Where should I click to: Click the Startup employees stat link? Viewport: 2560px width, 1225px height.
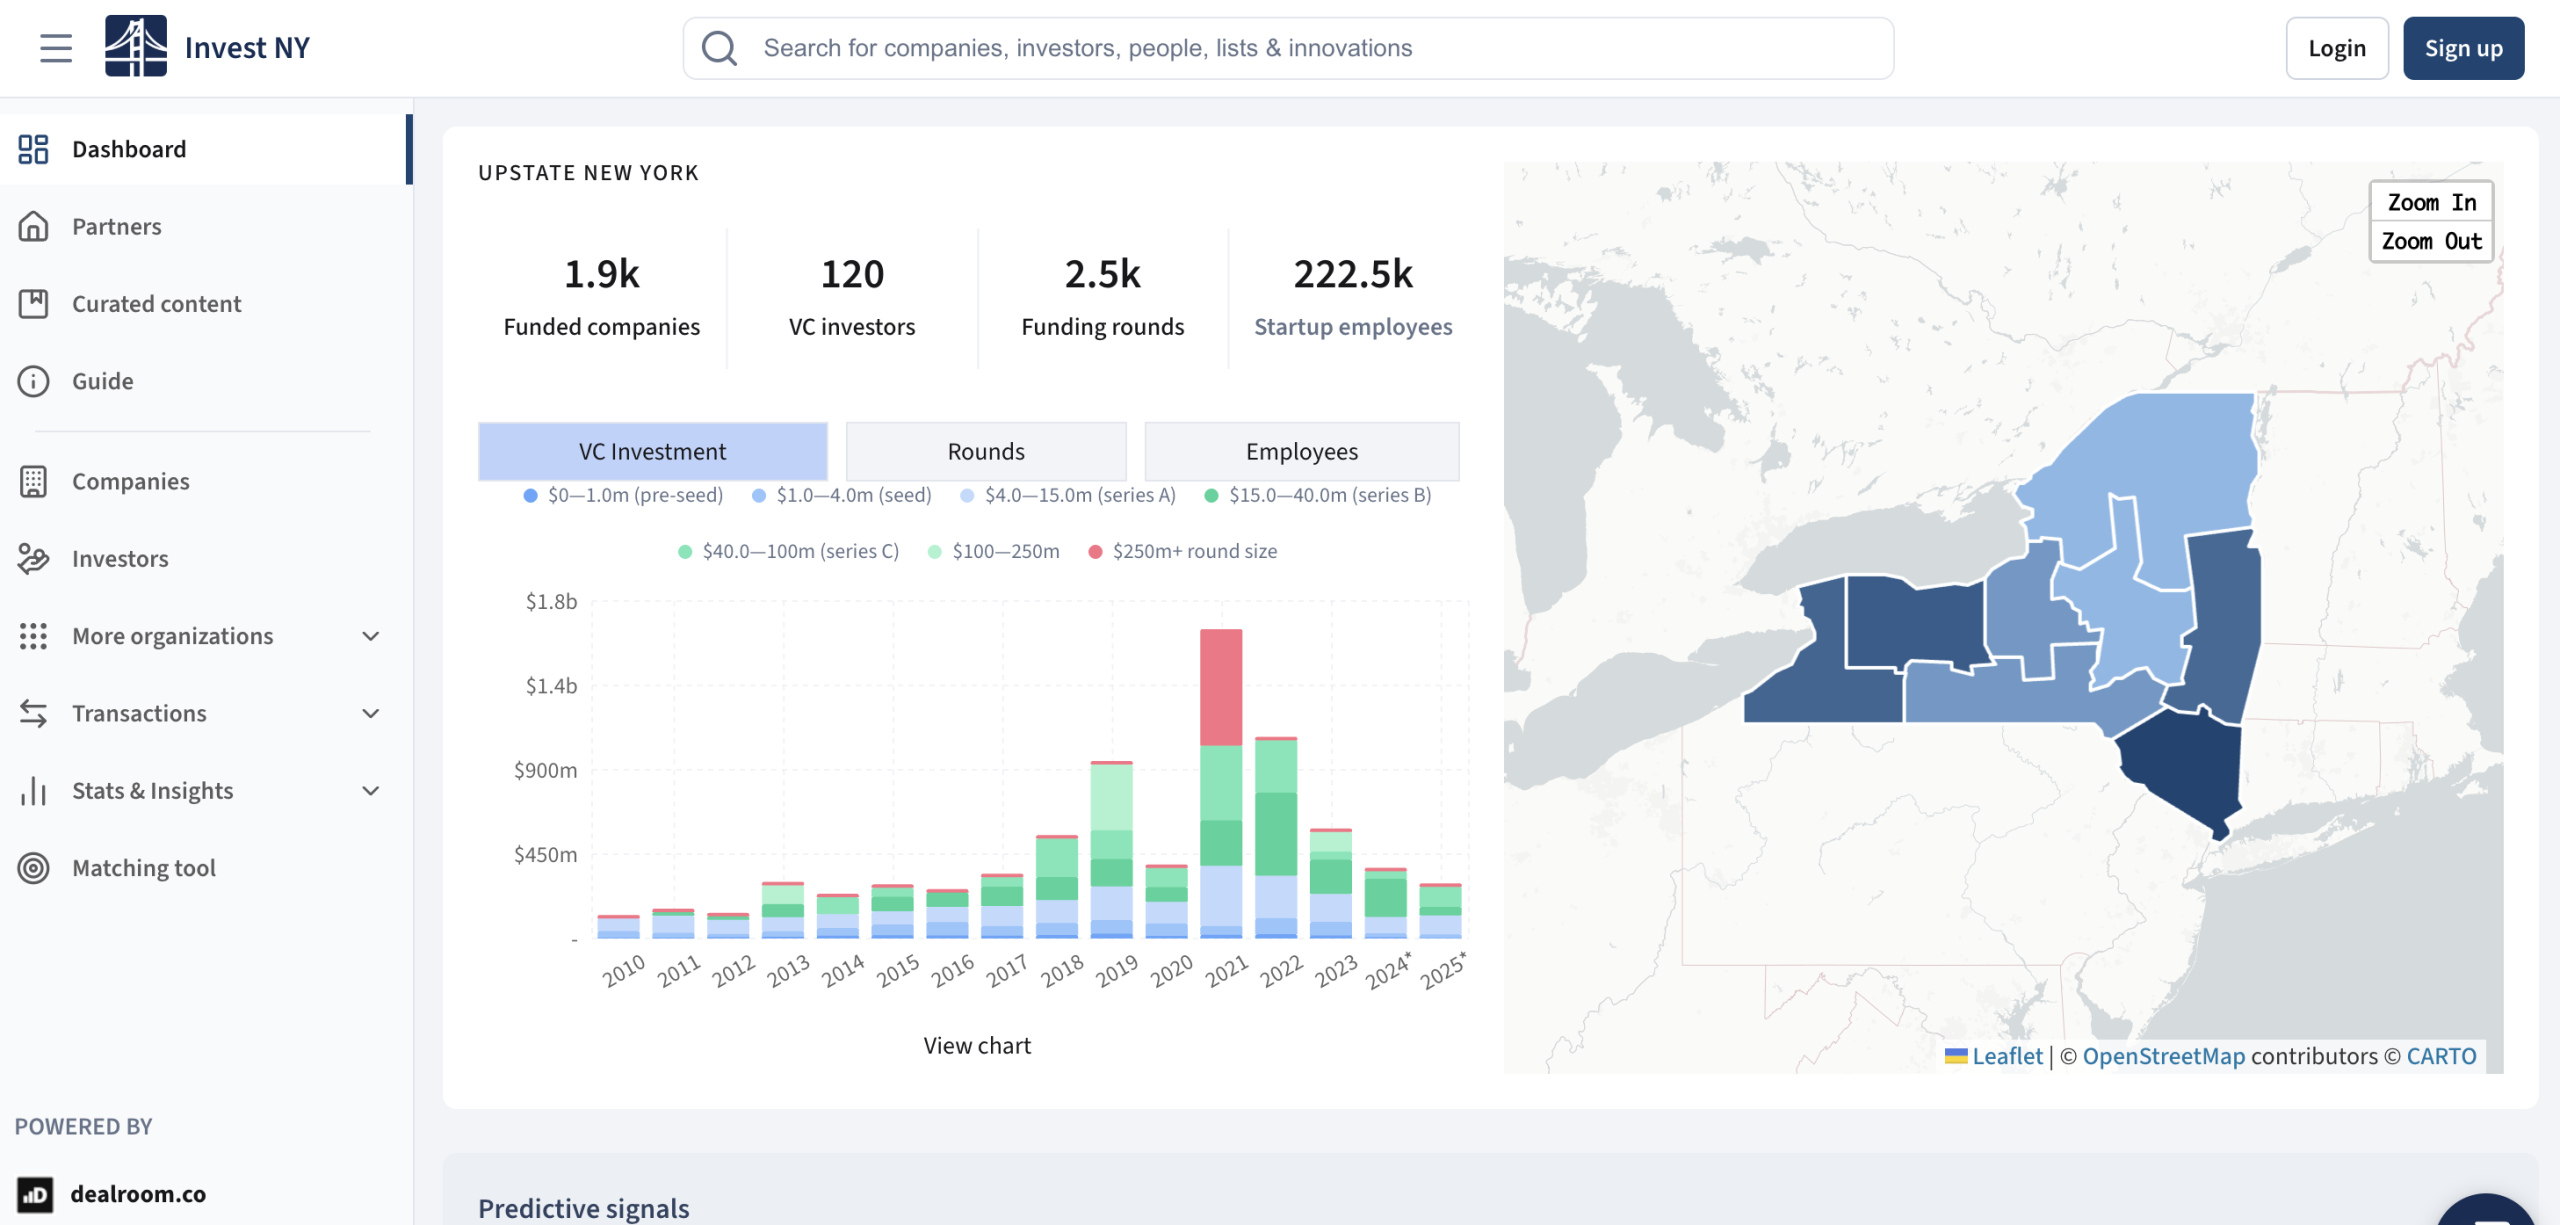pos(1353,326)
